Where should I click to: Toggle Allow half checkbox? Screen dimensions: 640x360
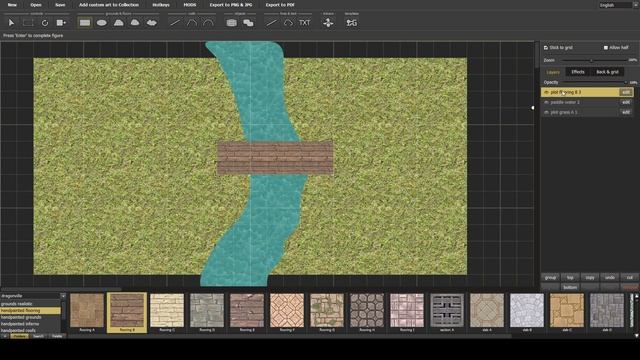(606, 48)
